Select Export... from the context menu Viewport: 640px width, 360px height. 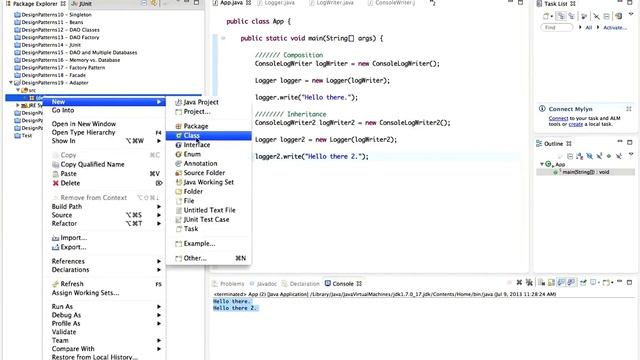104,247
